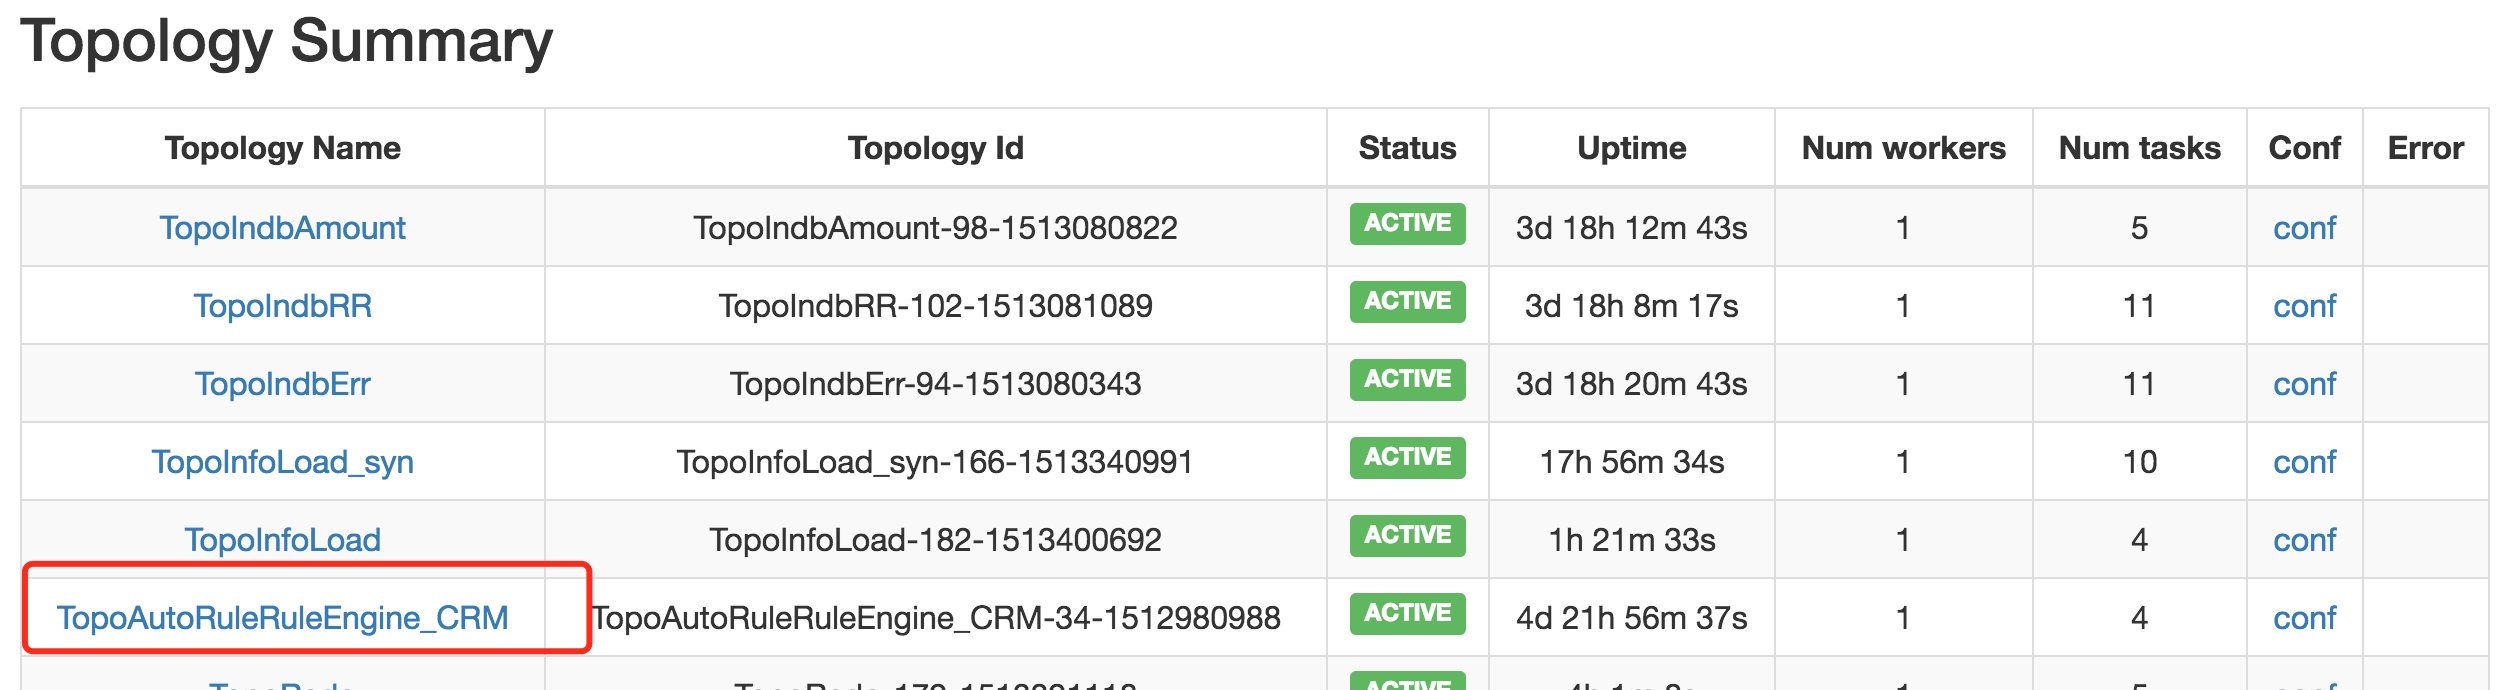Open the TopoInfoLoad_syn topology link

coord(282,462)
